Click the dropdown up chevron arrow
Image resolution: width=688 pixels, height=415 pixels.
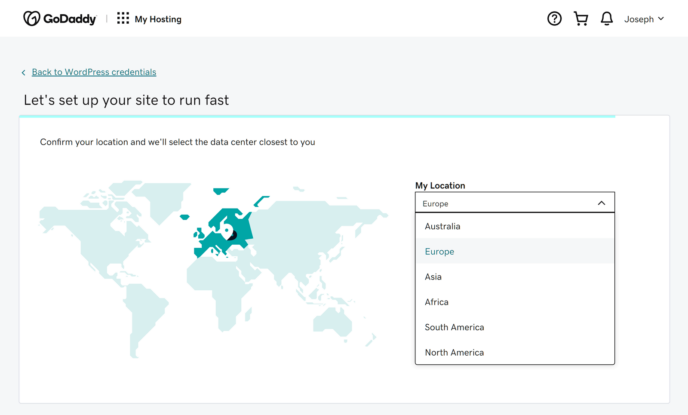click(601, 203)
